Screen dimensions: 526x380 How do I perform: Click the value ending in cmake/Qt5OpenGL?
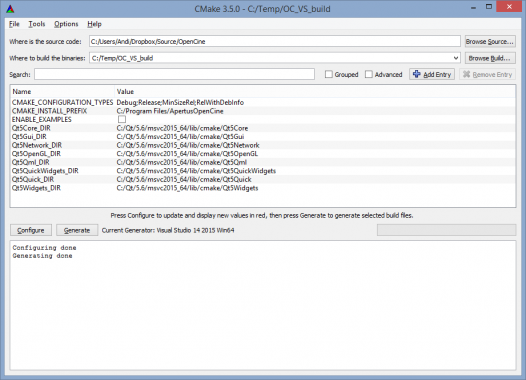click(x=187, y=154)
